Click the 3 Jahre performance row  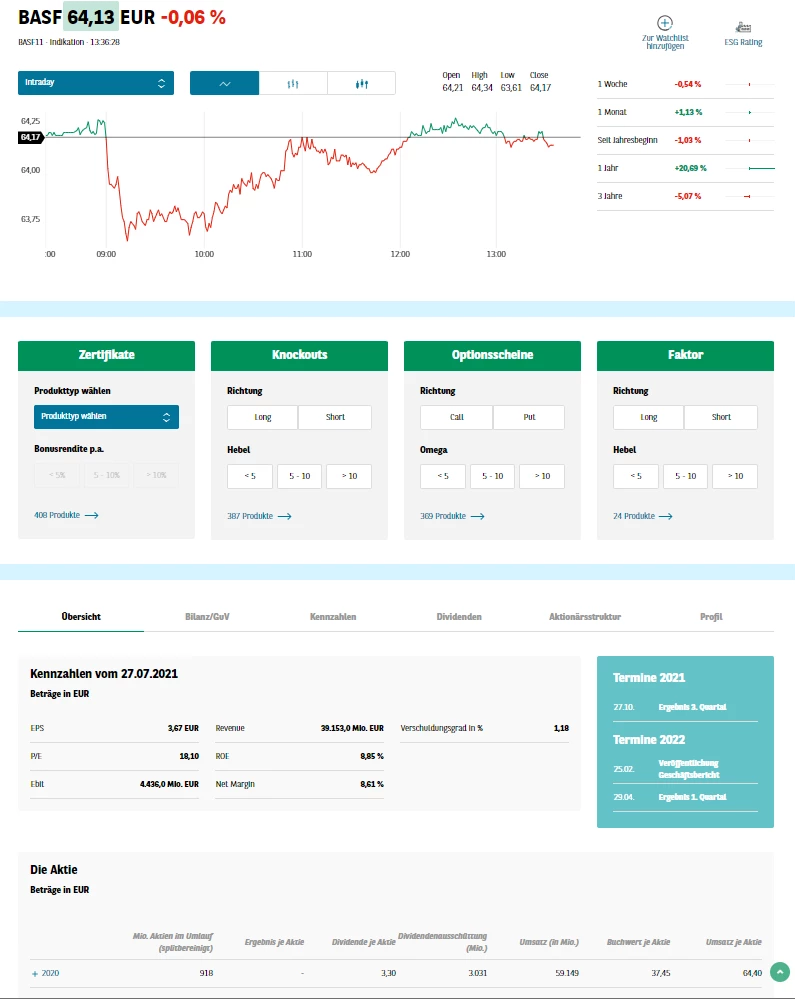[x=686, y=196]
